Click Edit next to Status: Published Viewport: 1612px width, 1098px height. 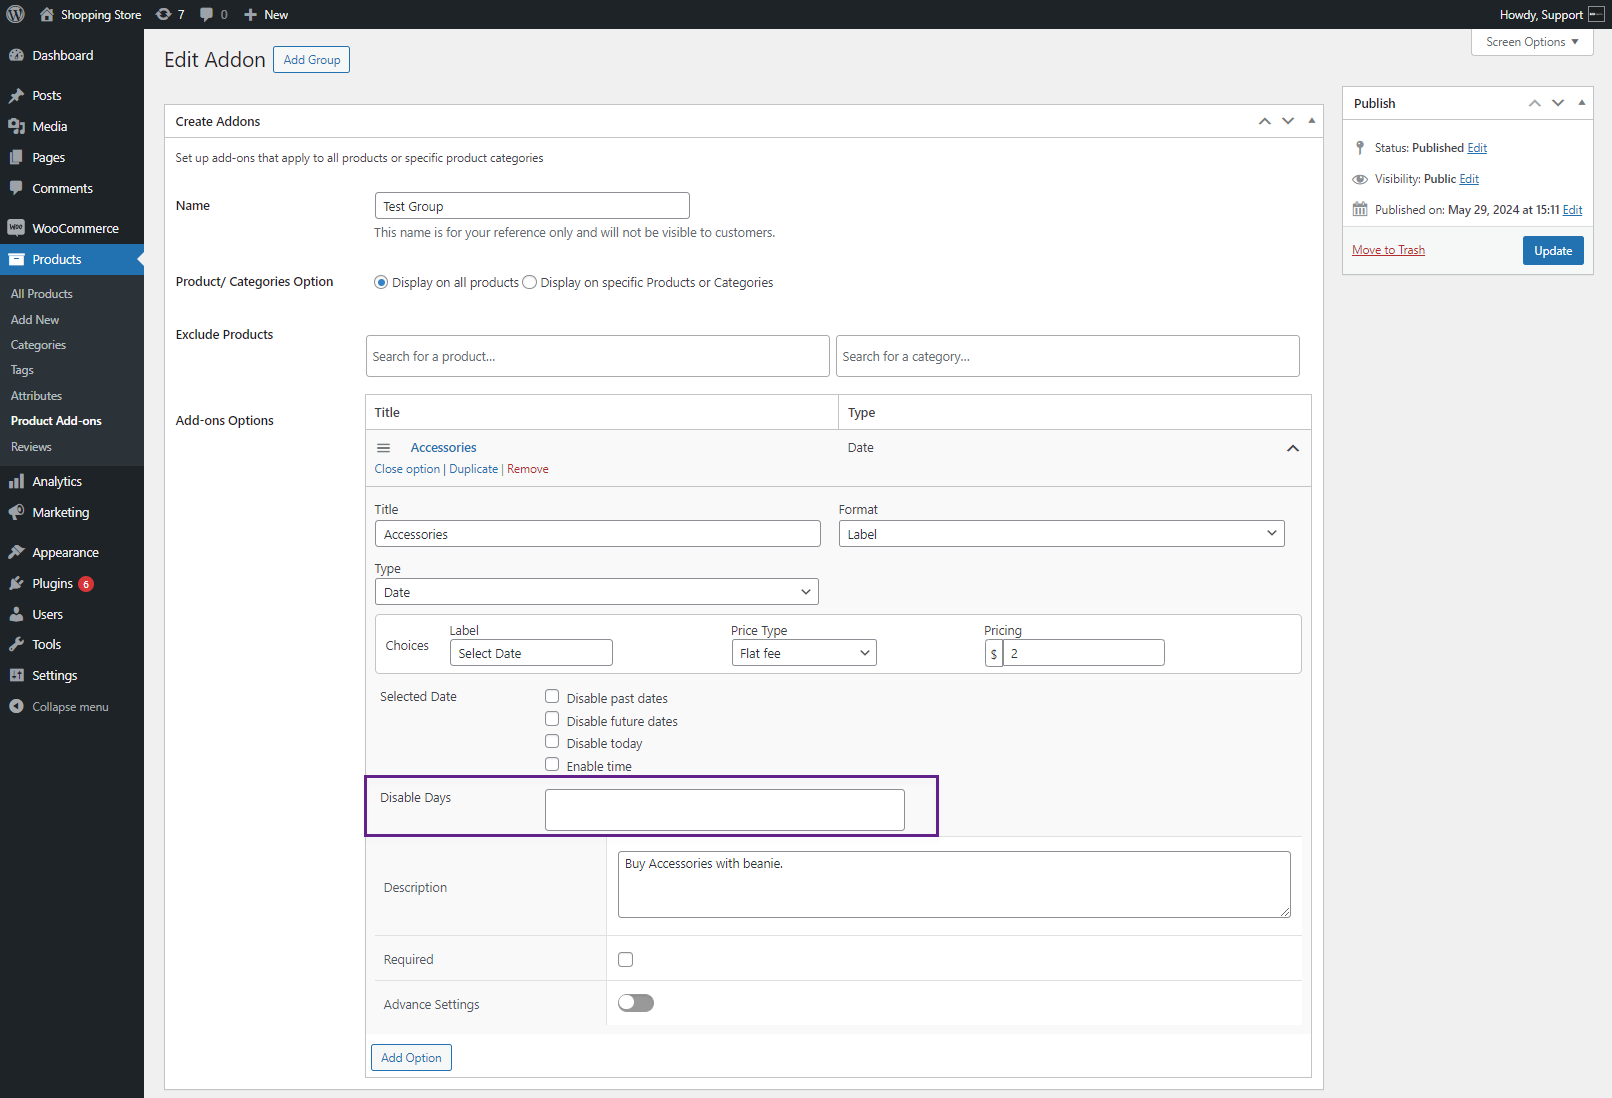pos(1477,148)
